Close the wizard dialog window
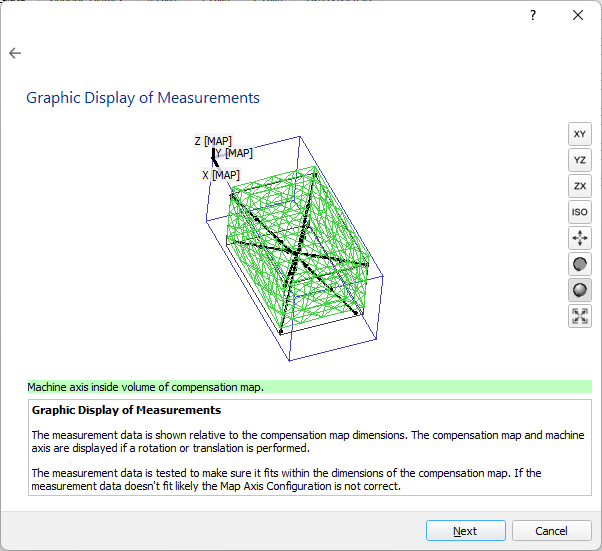The image size is (602, 551). 578,15
